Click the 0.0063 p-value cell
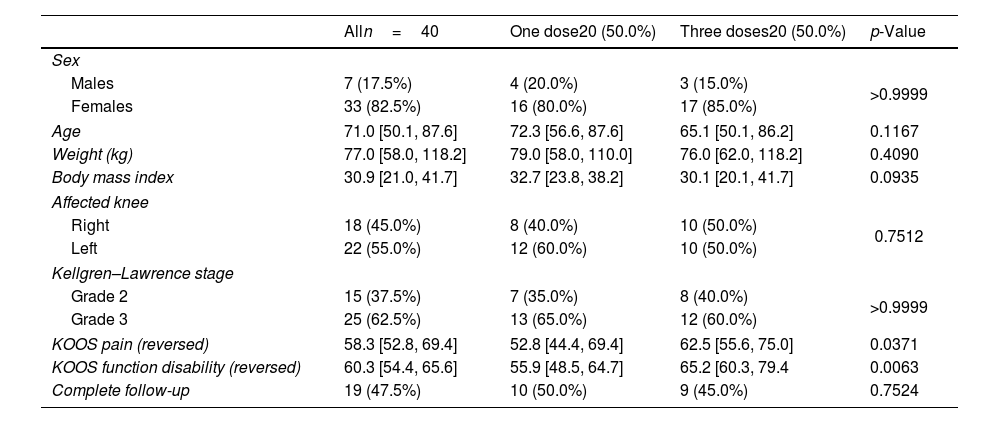 [x=892, y=366]
